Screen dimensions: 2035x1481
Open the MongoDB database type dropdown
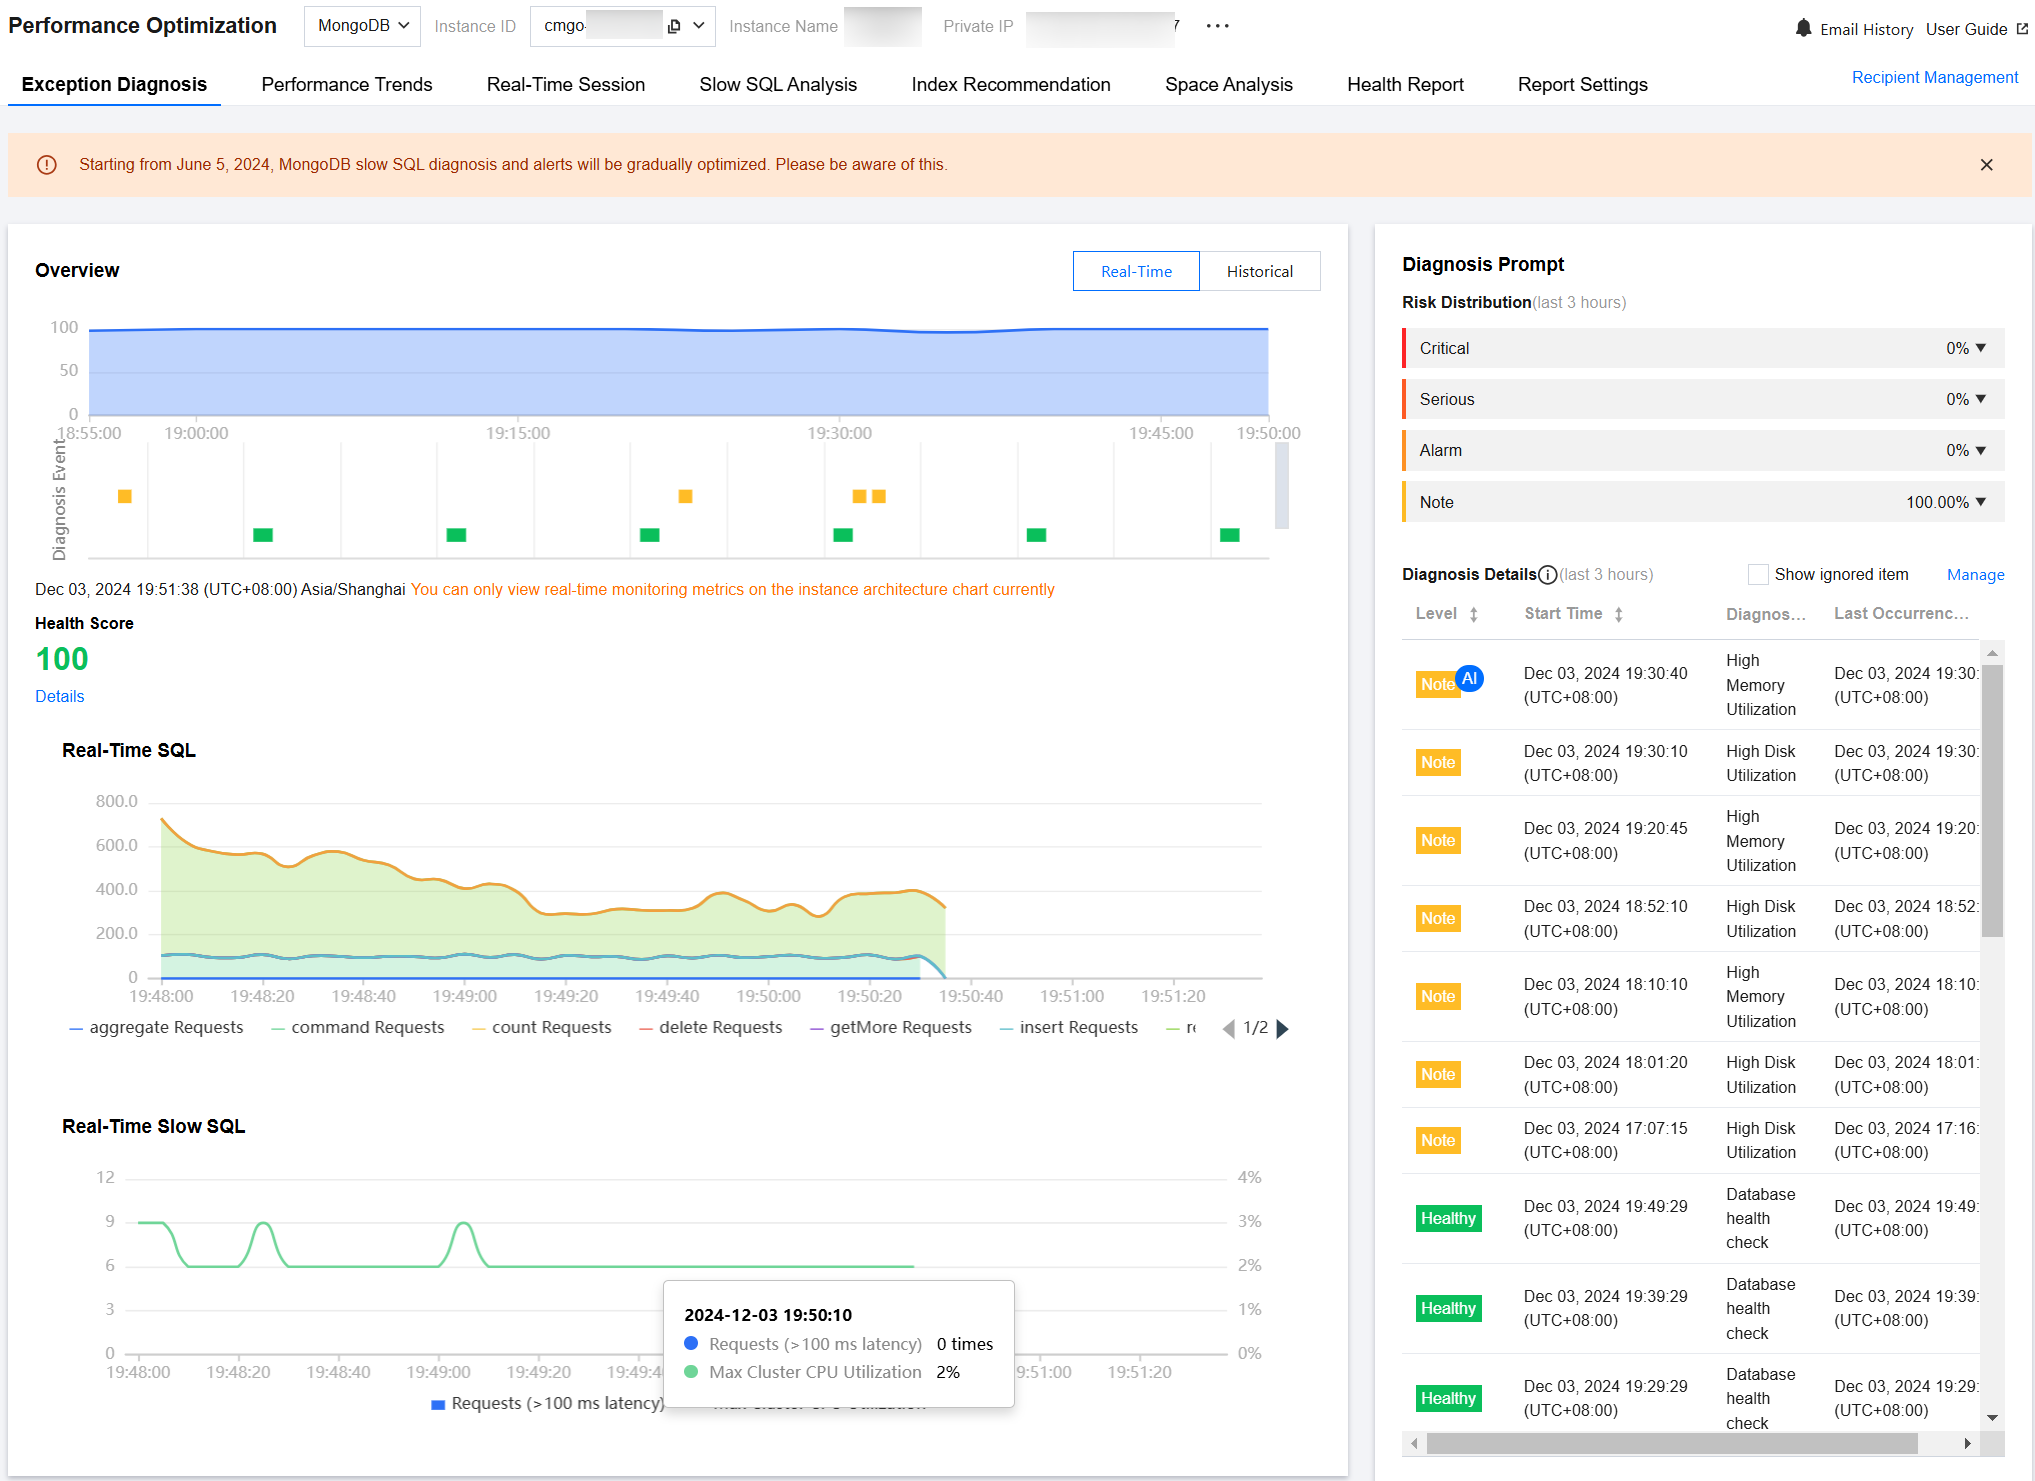click(x=362, y=26)
